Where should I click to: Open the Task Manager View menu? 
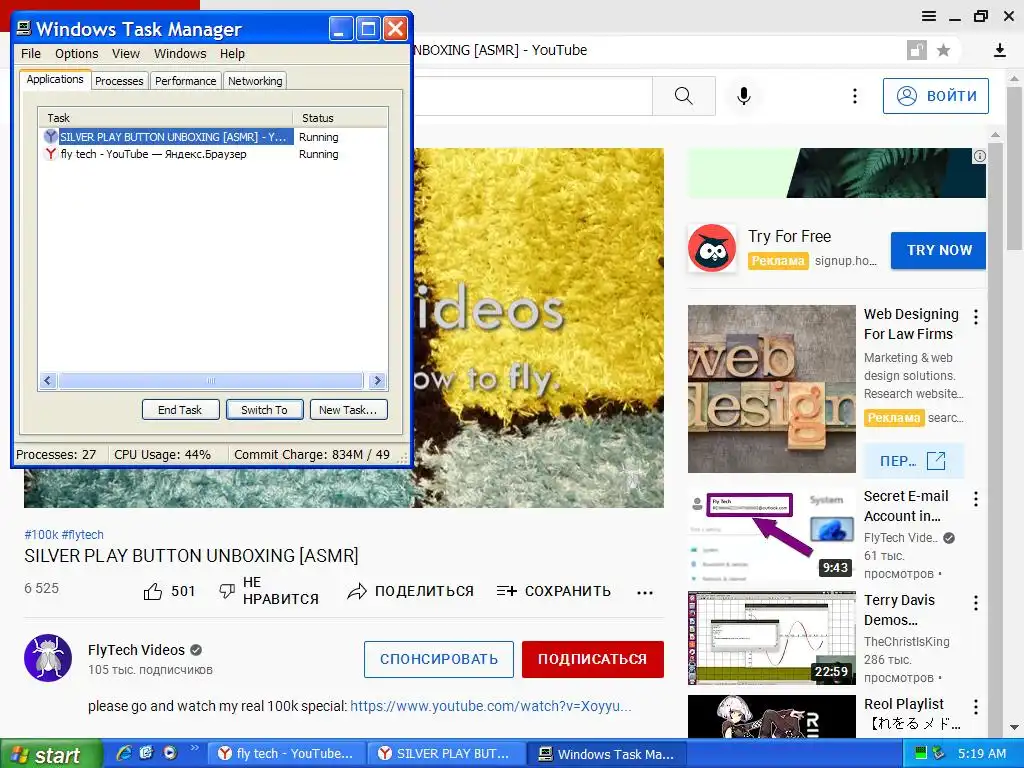point(125,54)
